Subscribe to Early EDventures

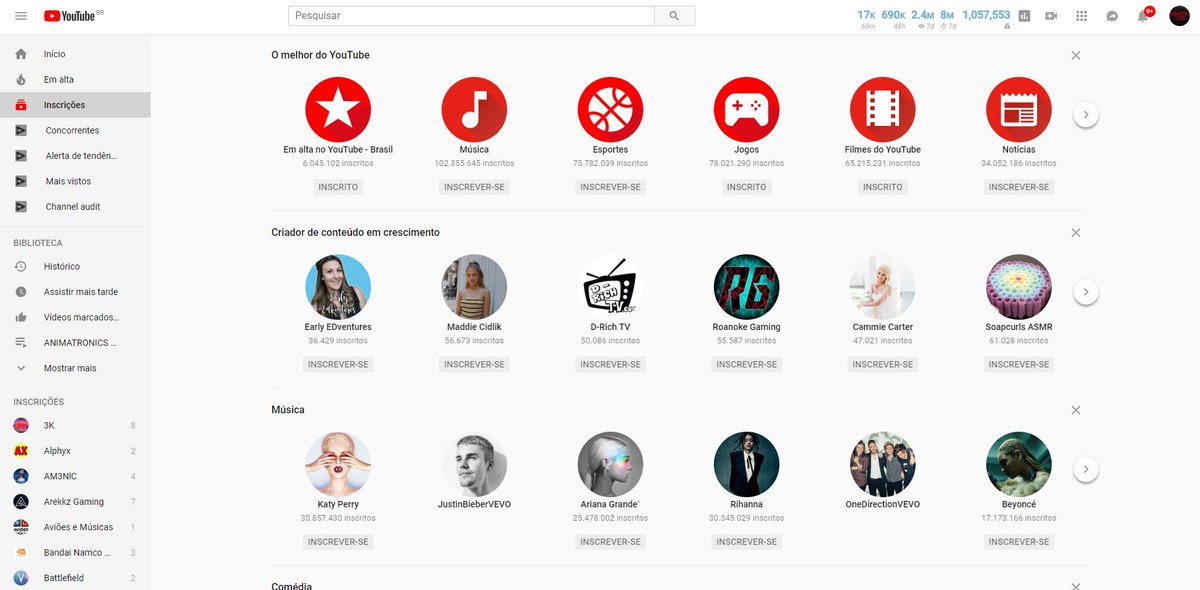(x=338, y=364)
